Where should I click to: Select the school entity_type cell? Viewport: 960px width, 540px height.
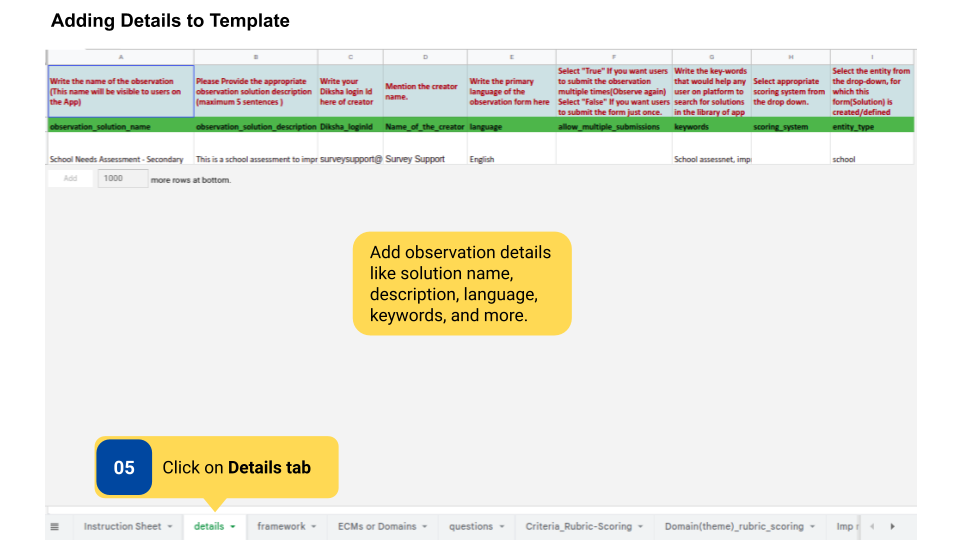870,159
